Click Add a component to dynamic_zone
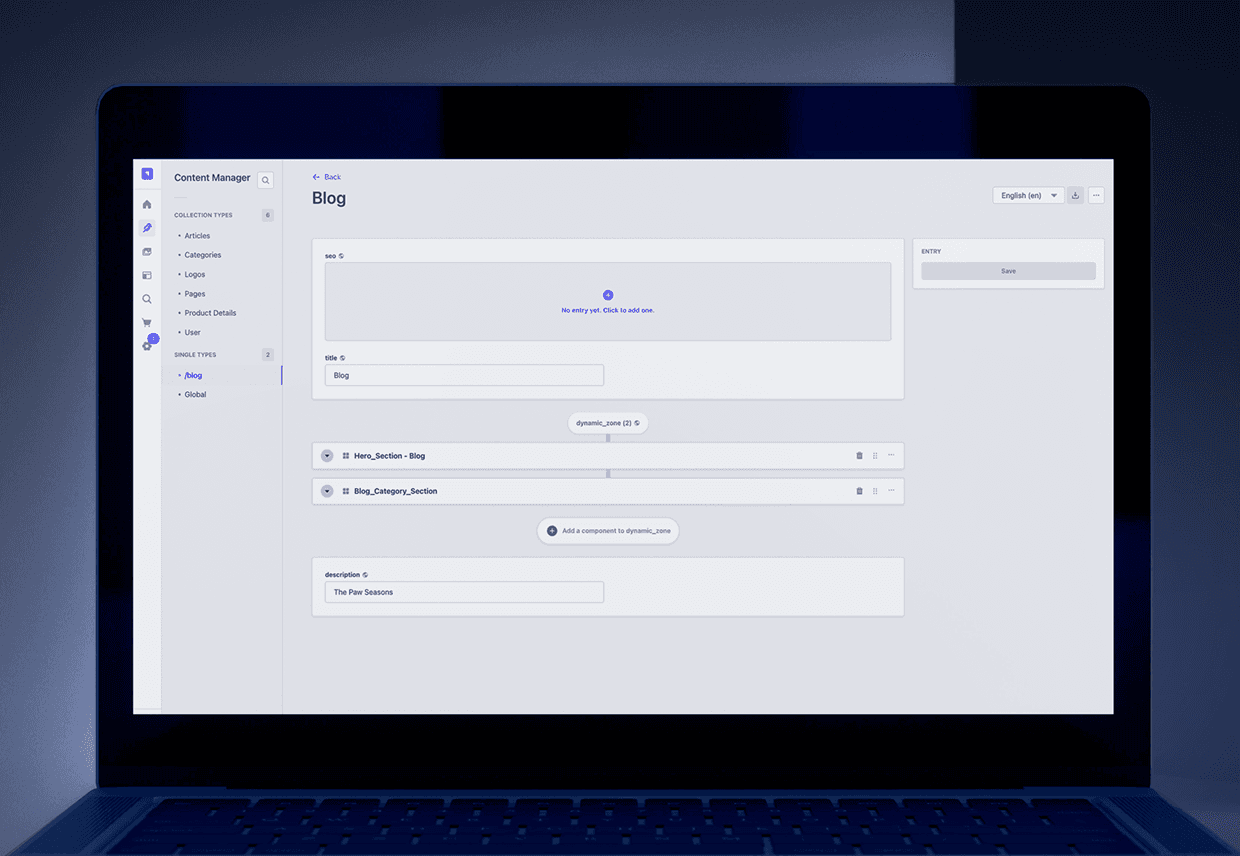 (x=608, y=531)
